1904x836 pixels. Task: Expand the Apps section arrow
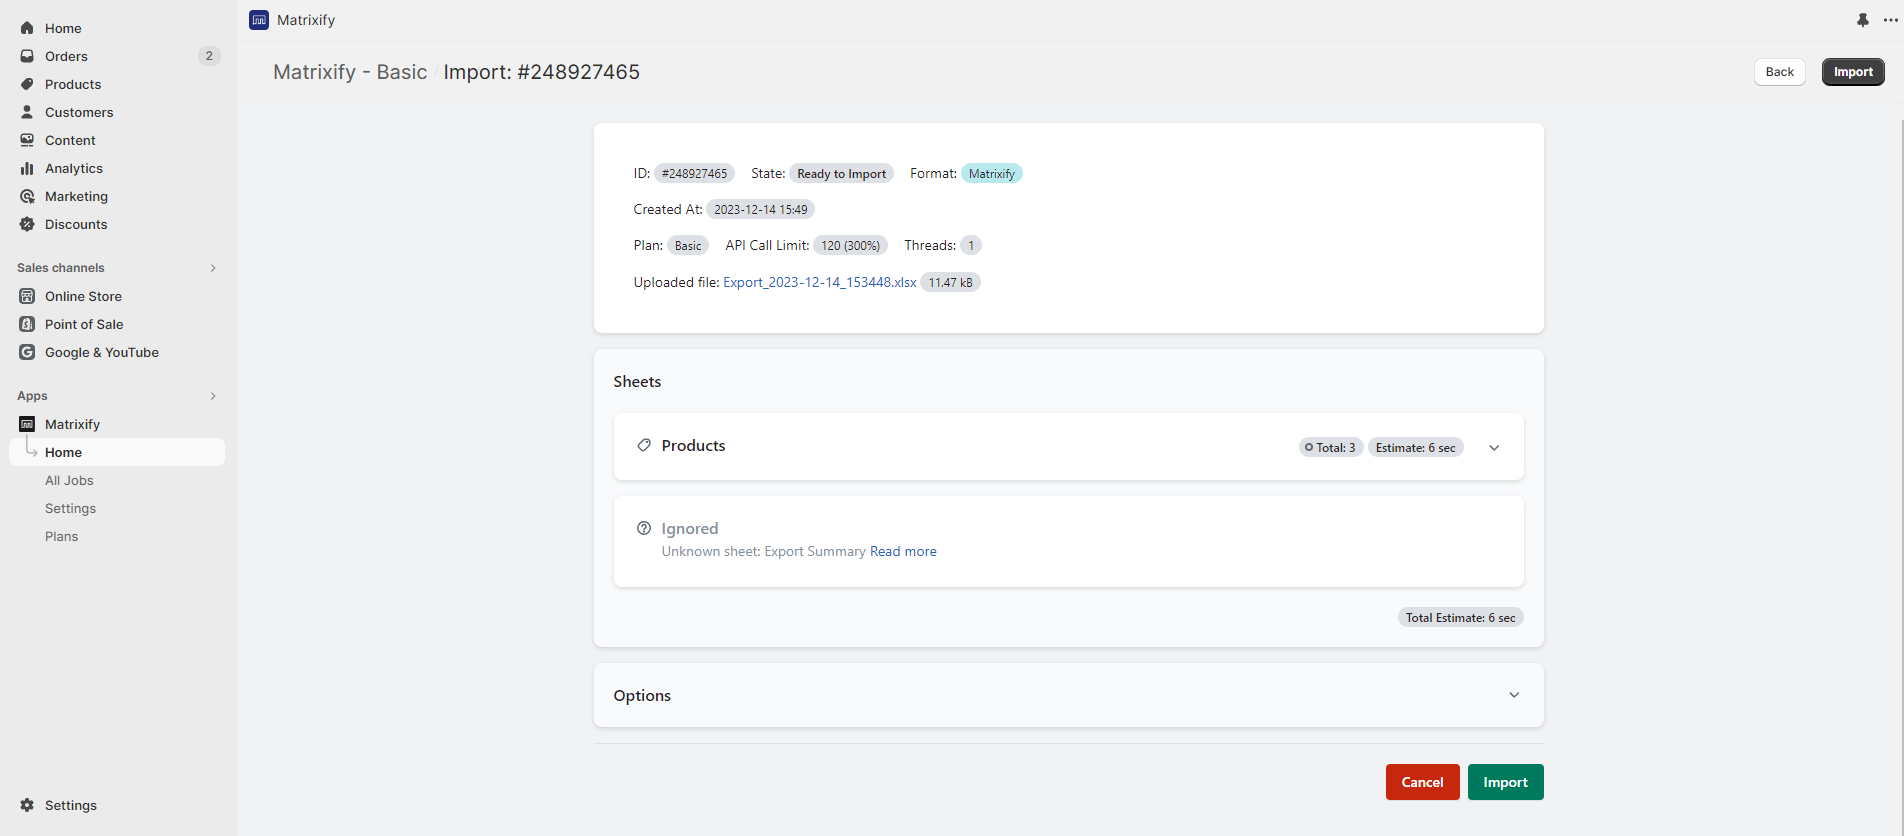(213, 396)
